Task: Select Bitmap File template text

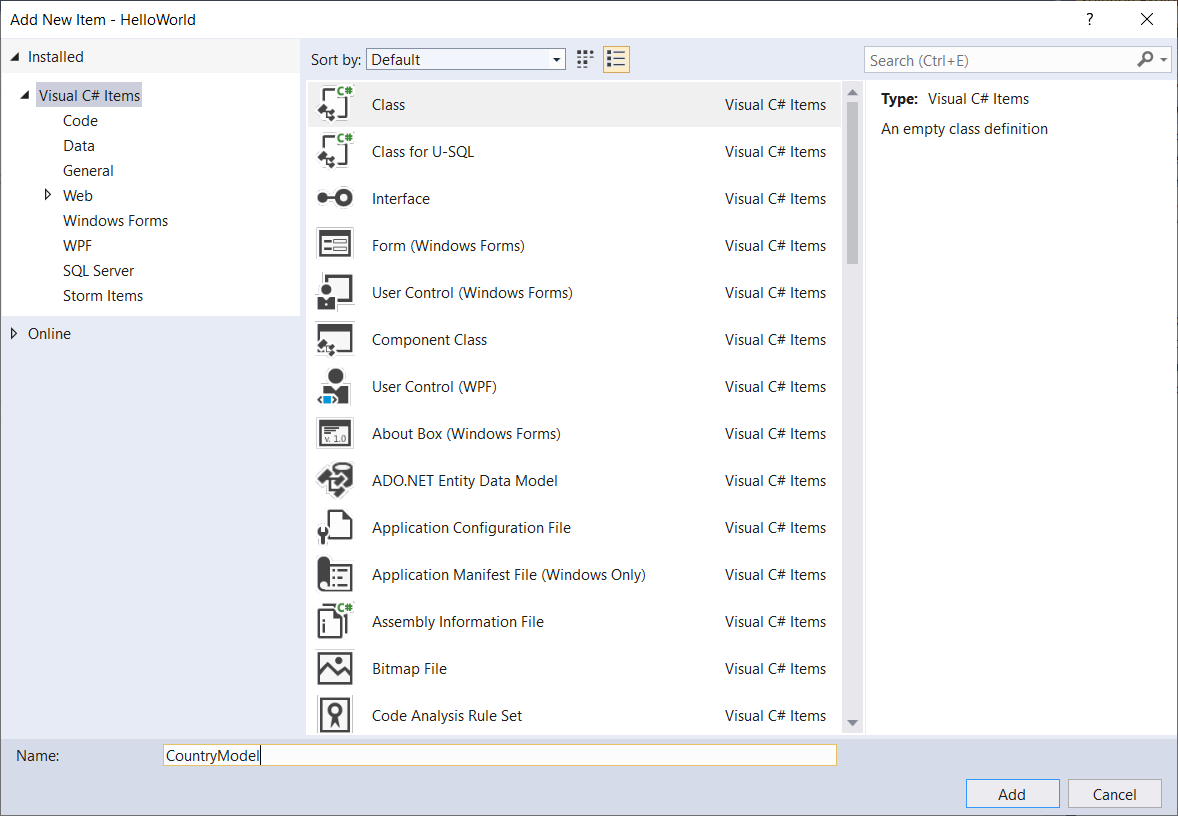Action: click(409, 669)
